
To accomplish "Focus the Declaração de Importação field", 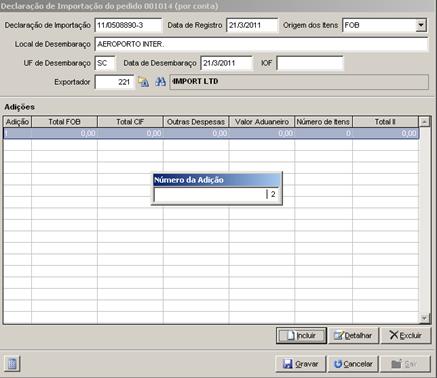I will point(128,25).
